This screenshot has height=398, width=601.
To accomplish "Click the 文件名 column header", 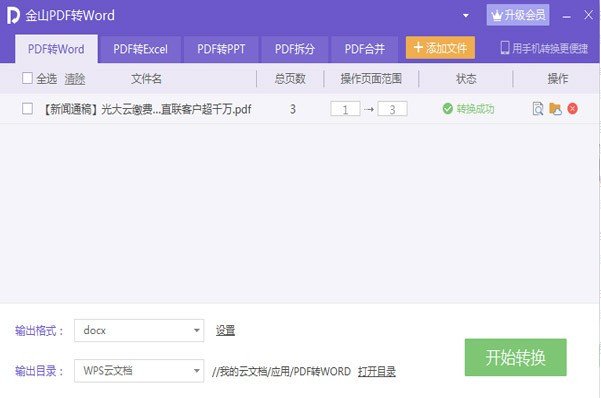I will coord(146,79).
